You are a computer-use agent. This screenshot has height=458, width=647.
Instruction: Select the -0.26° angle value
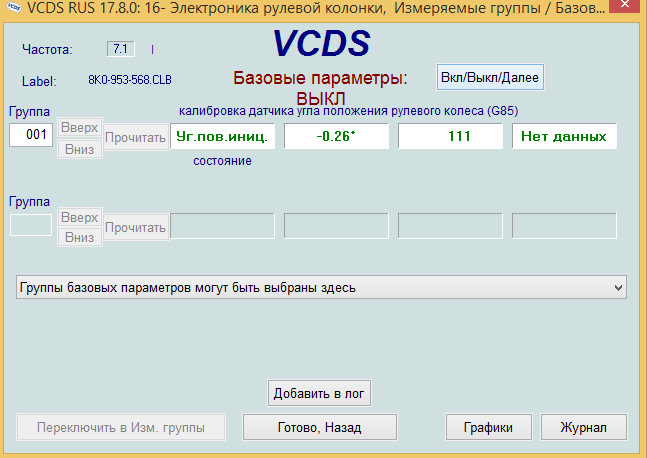tap(336, 136)
